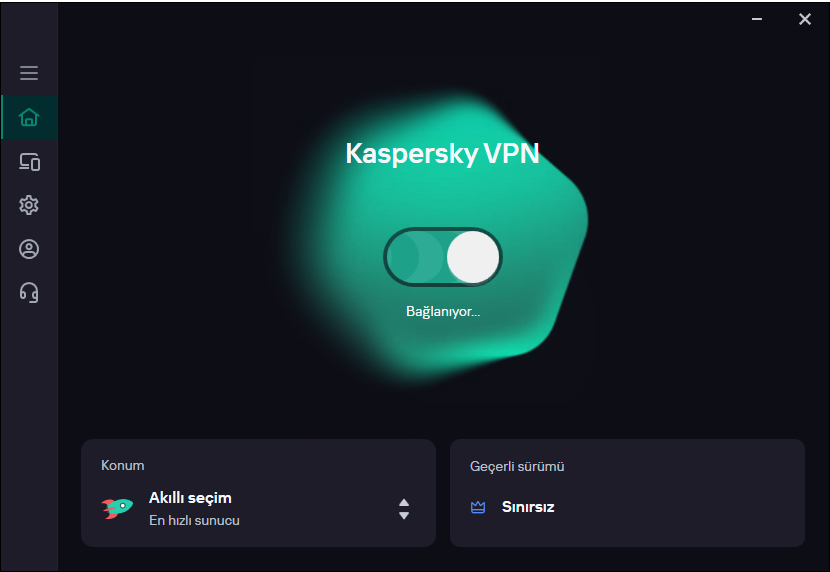830x572 pixels.
Task: Click the white knob of the VPN switch
Action: tap(472, 258)
